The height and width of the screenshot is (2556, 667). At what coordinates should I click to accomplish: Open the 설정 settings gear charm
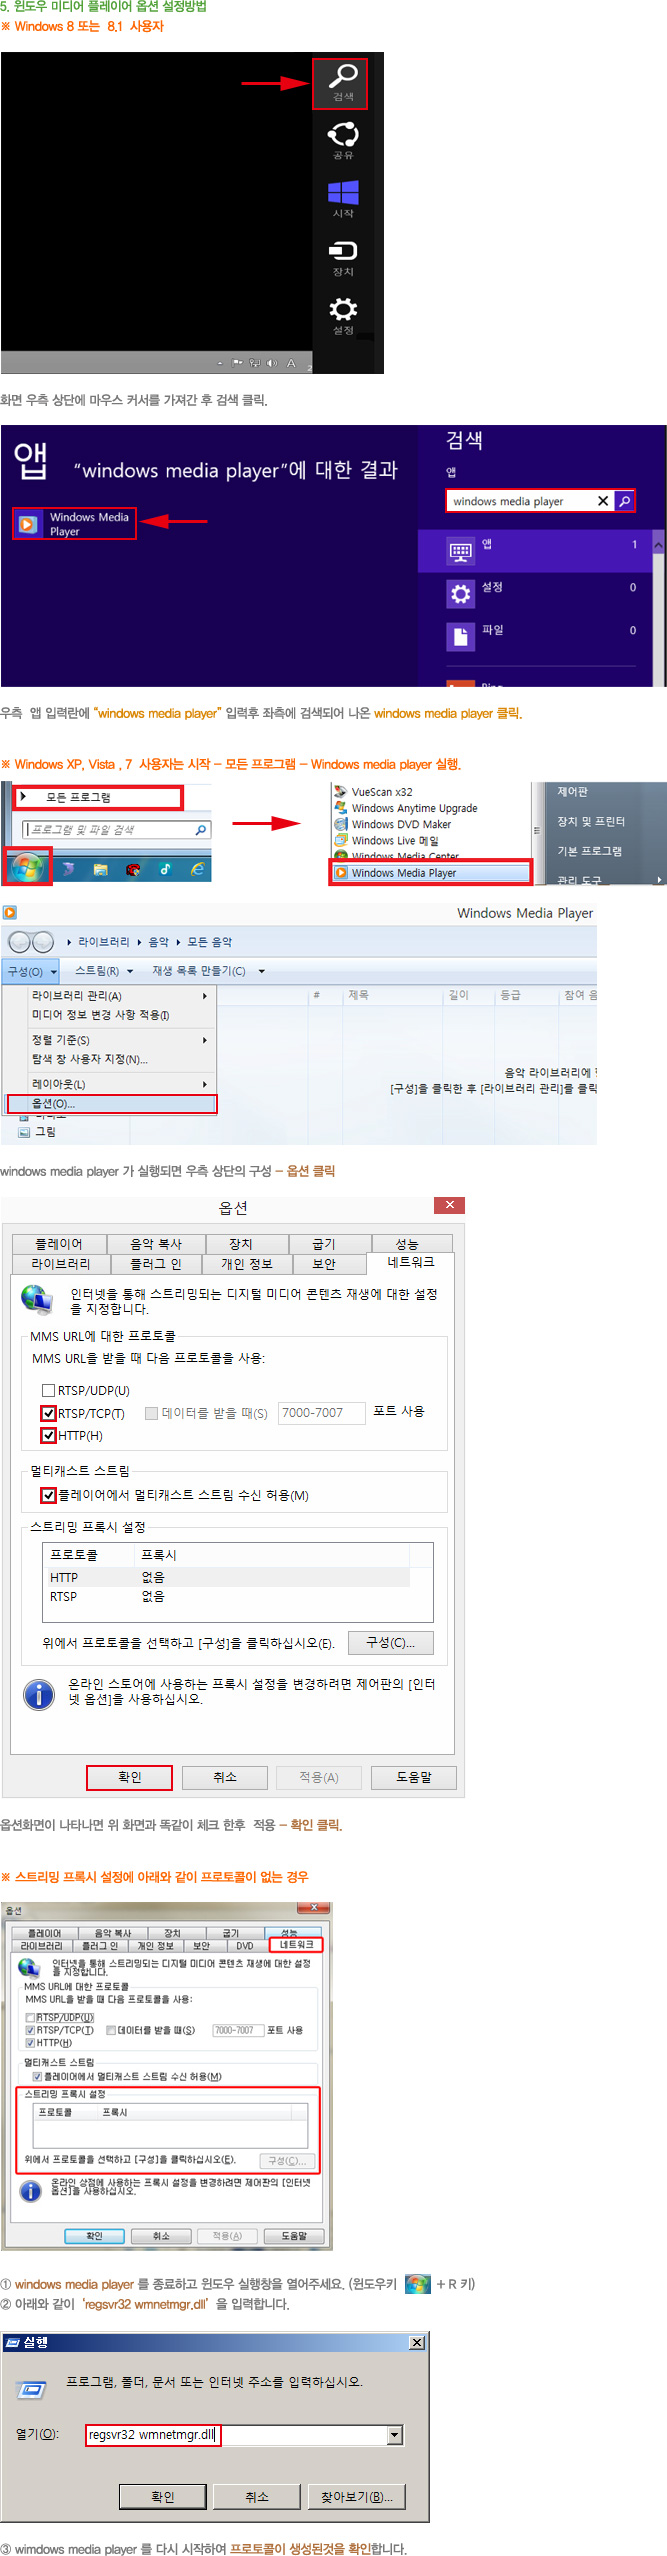[x=343, y=314]
